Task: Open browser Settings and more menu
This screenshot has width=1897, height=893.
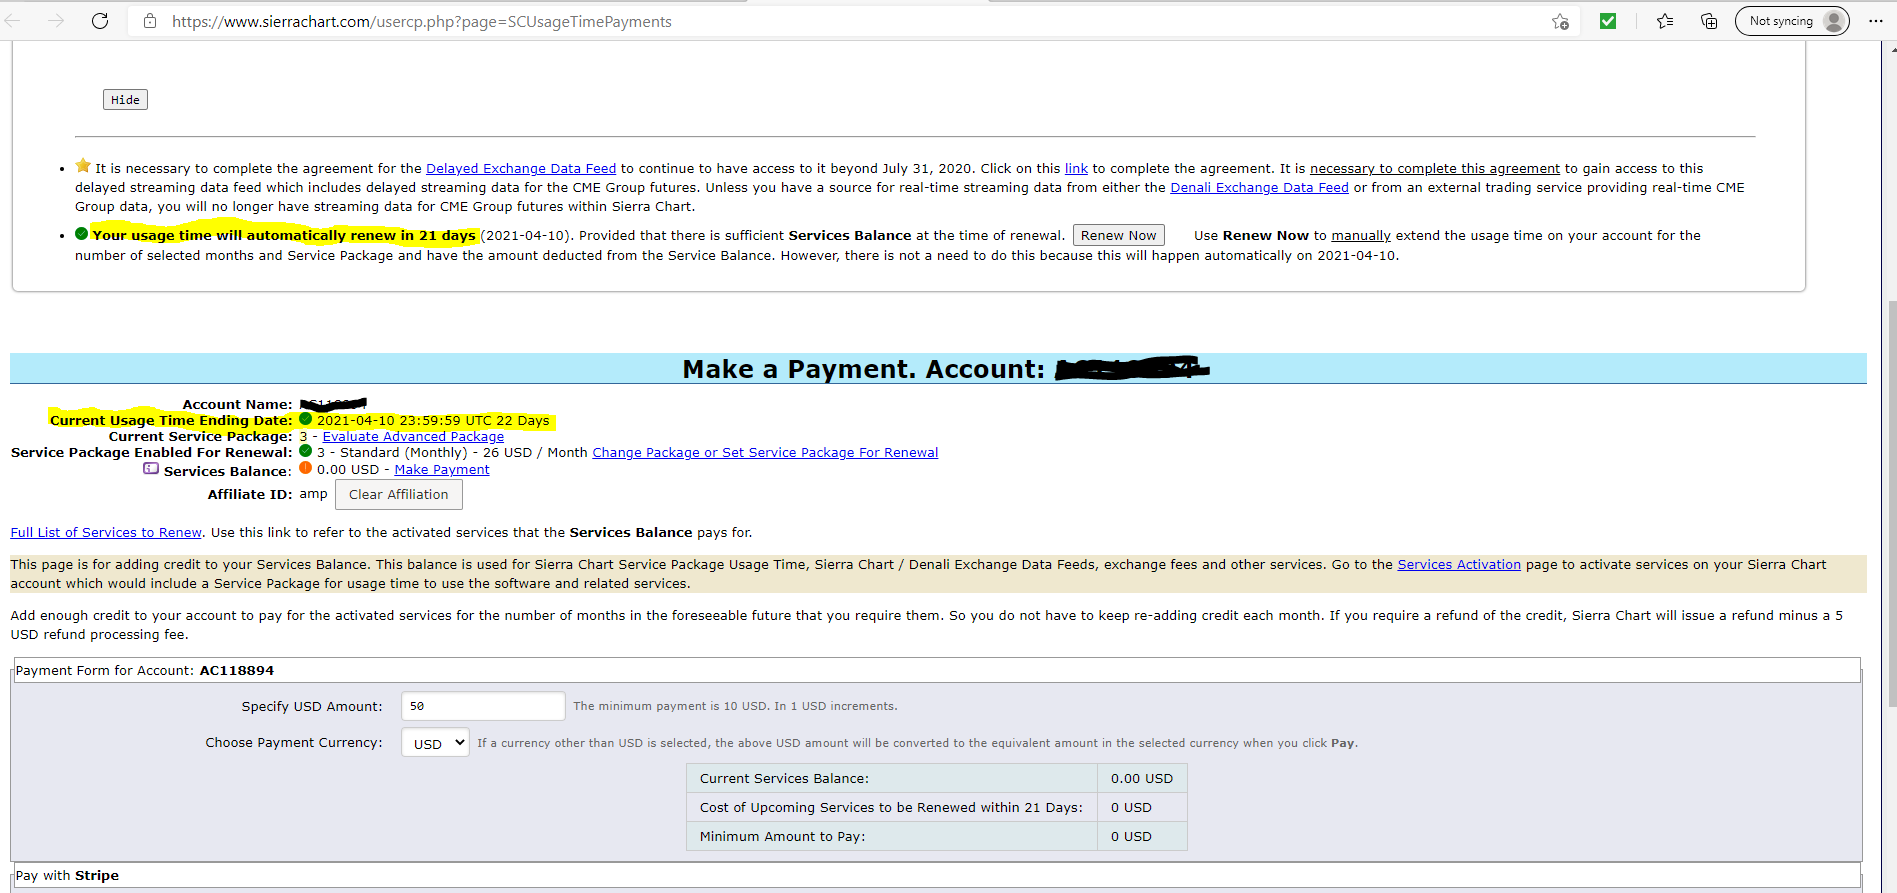Action: point(1875,21)
